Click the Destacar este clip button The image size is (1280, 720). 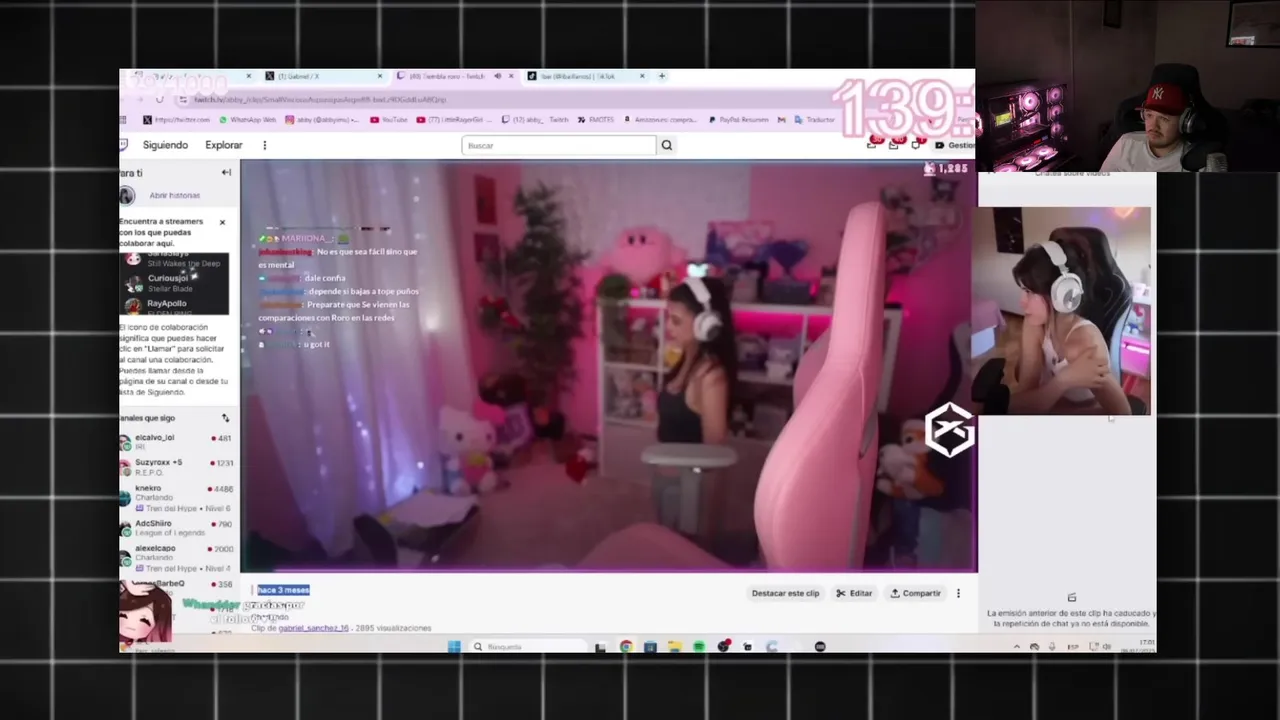[x=785, y=593]
